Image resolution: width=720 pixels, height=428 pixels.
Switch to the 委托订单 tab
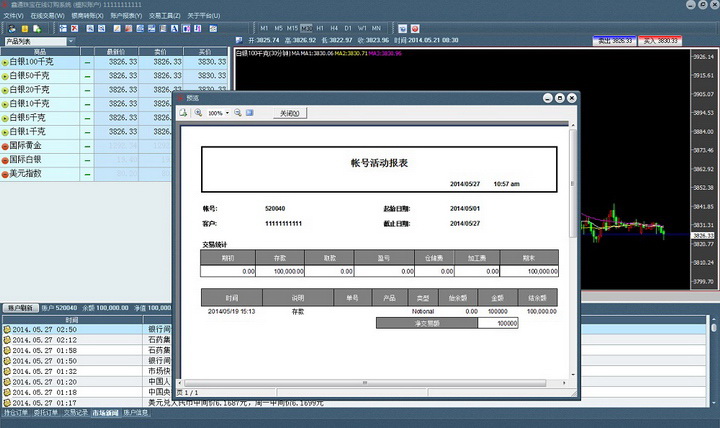(x=45, y=413)
